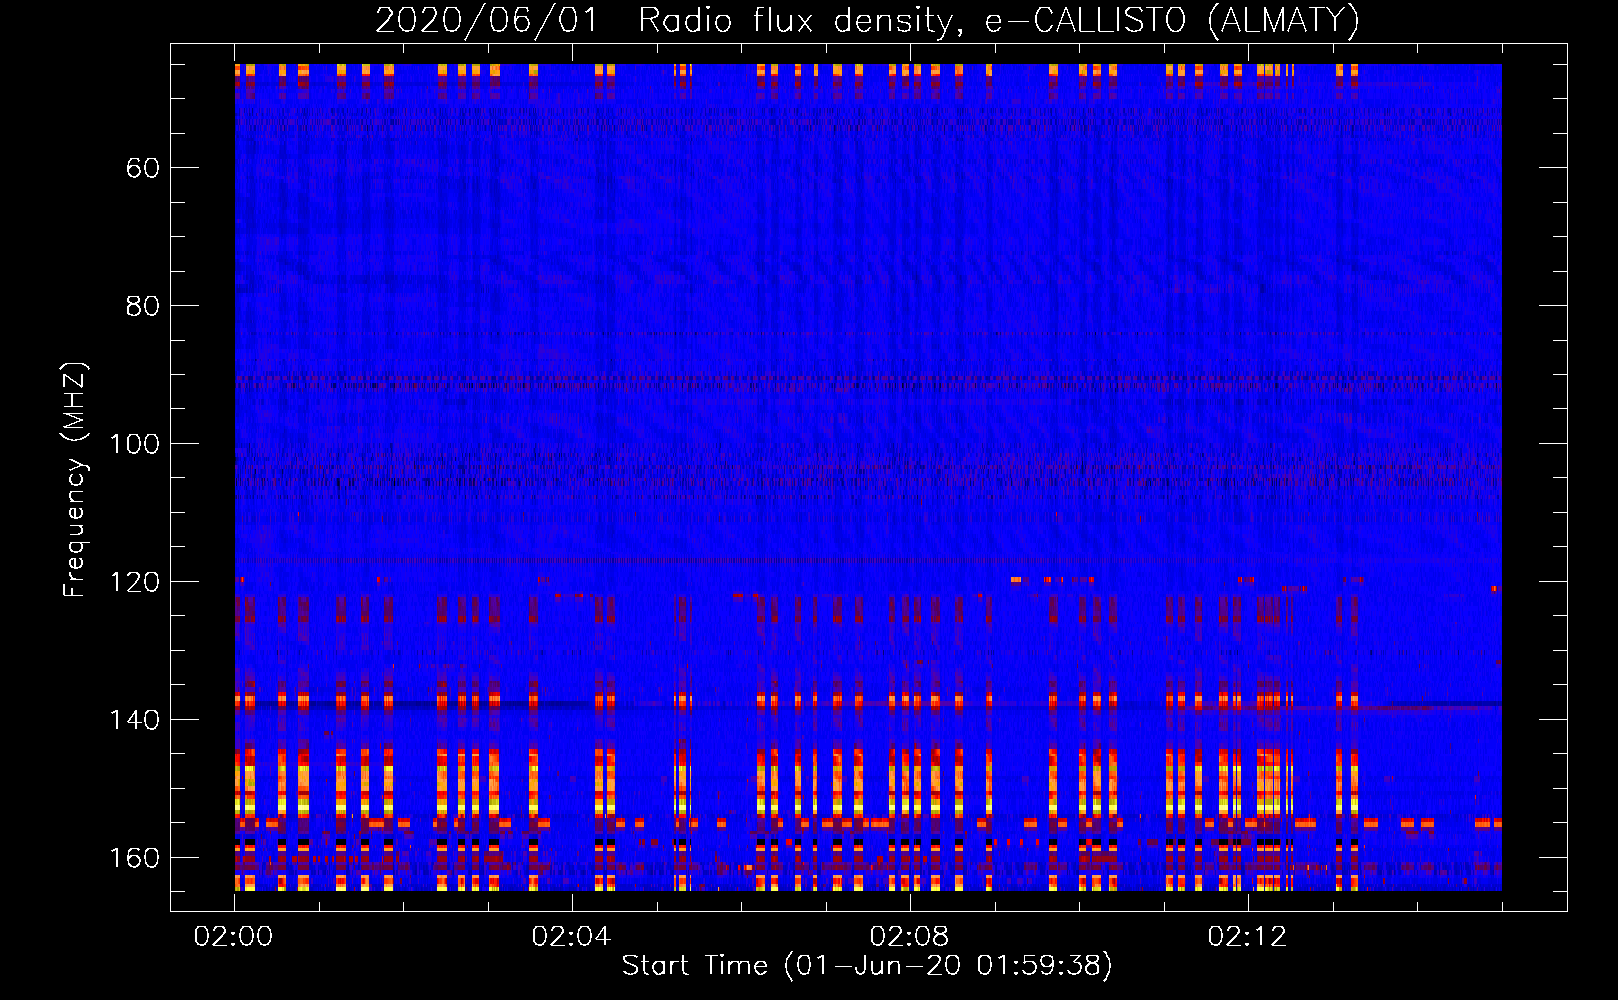
Task: Click the 60 MHz frequency tick label
Action: tap(143, 168)
